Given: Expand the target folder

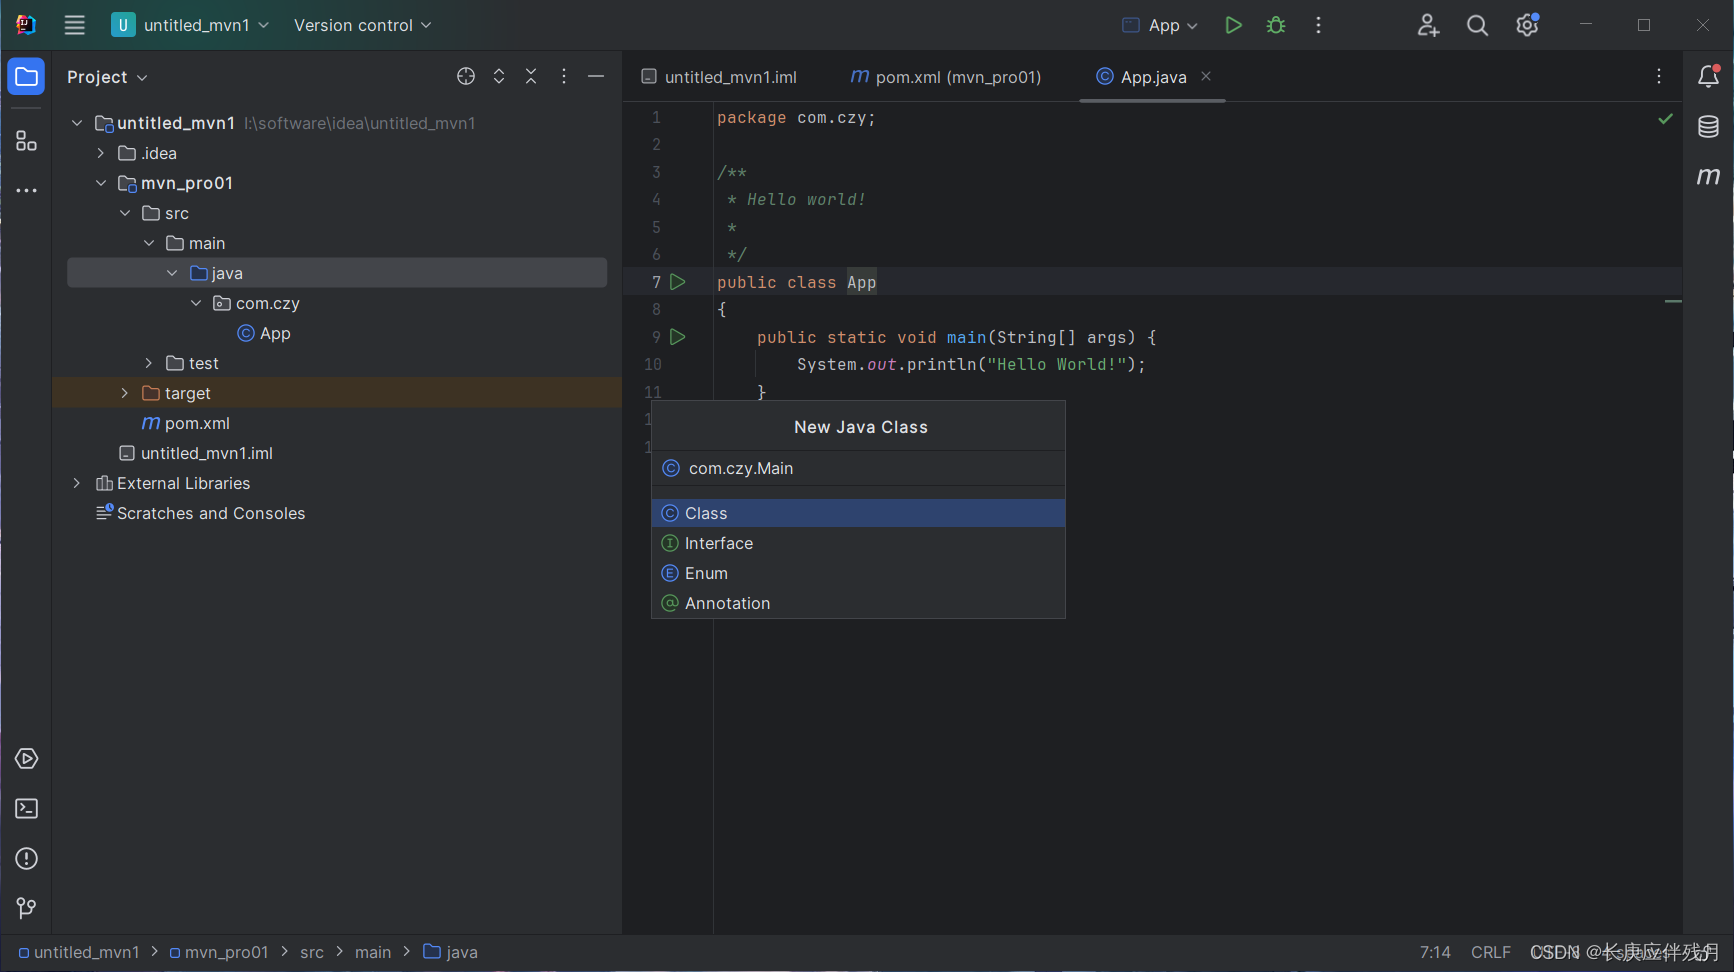Looking at the screenshot, I should click(x=124, y=393).
